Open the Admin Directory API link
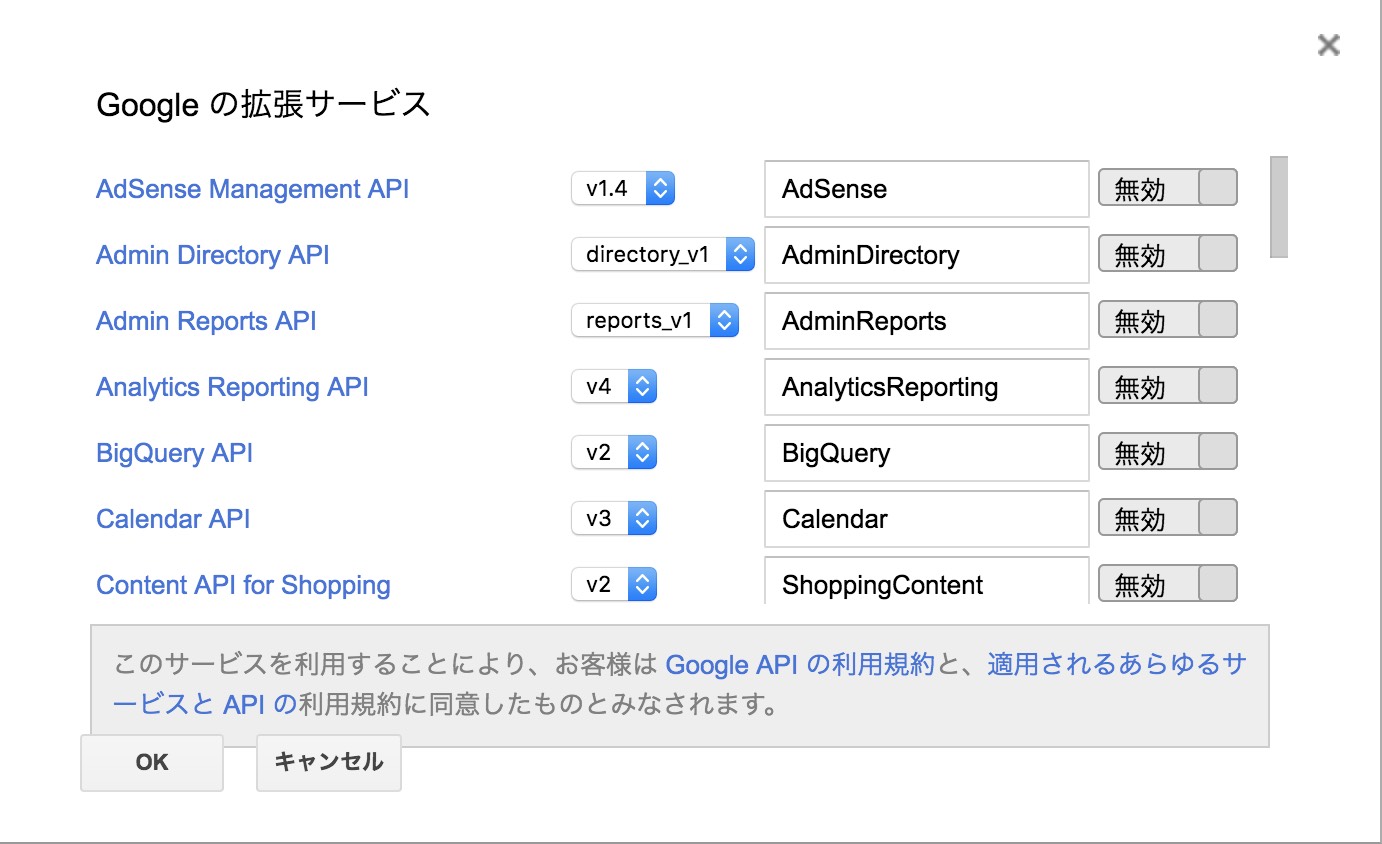Image resolution: width=1382 pixels, height=844 pixels. click(212, 255)
